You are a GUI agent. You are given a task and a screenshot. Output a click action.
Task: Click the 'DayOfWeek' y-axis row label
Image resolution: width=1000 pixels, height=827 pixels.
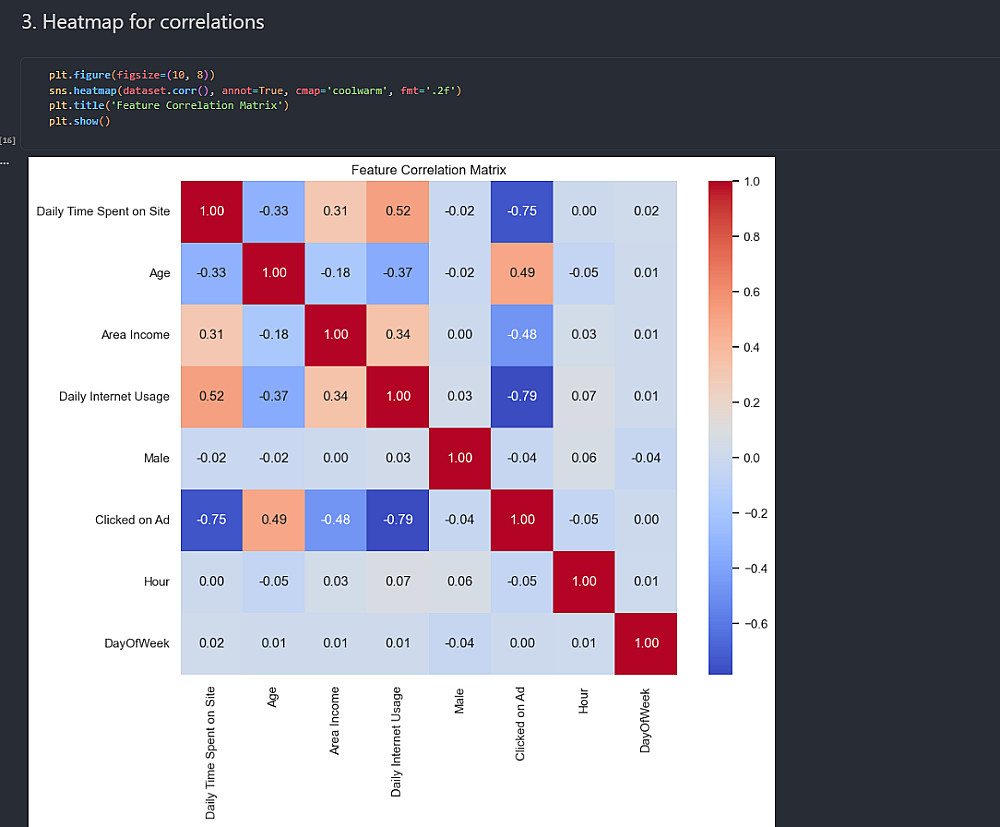click(x=136, y=643)
